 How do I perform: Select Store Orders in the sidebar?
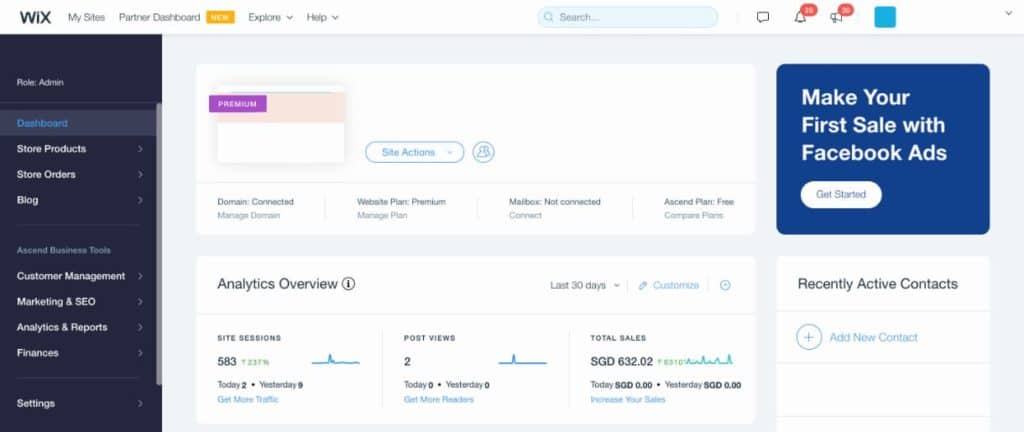(x=46, y=174)
